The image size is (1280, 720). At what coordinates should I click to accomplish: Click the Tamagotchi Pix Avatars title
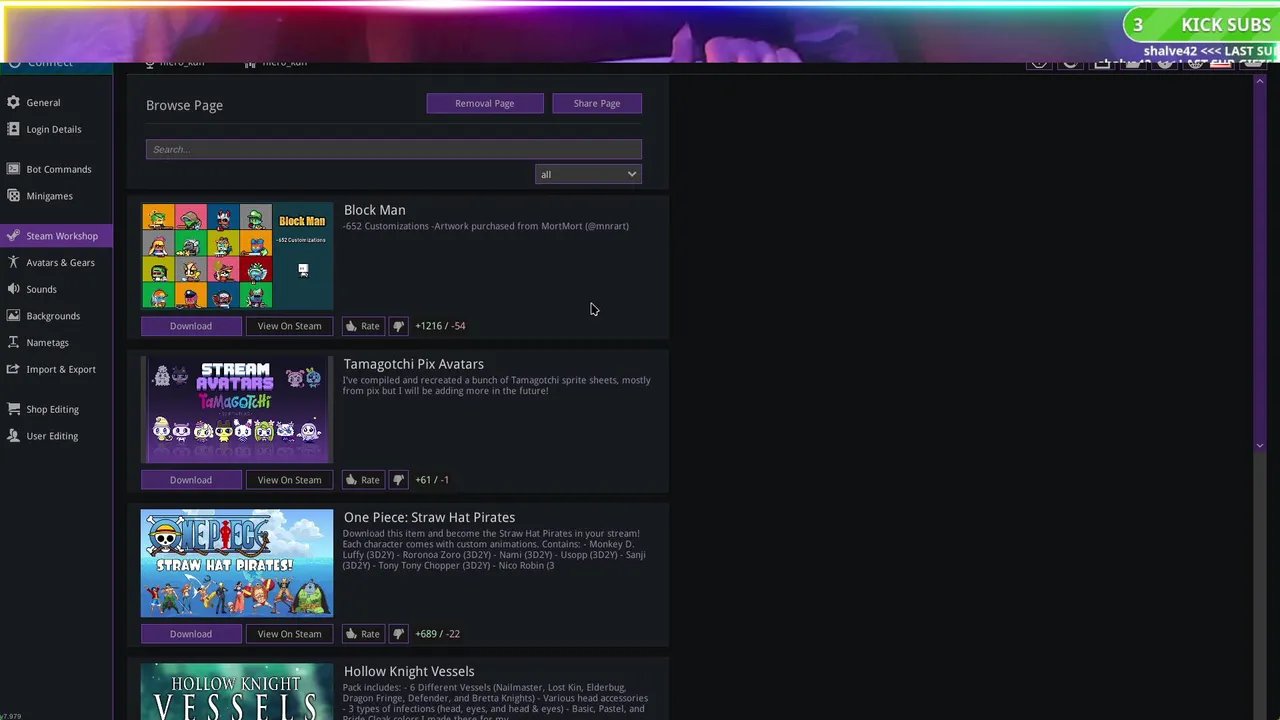click(x=414, y=364)
